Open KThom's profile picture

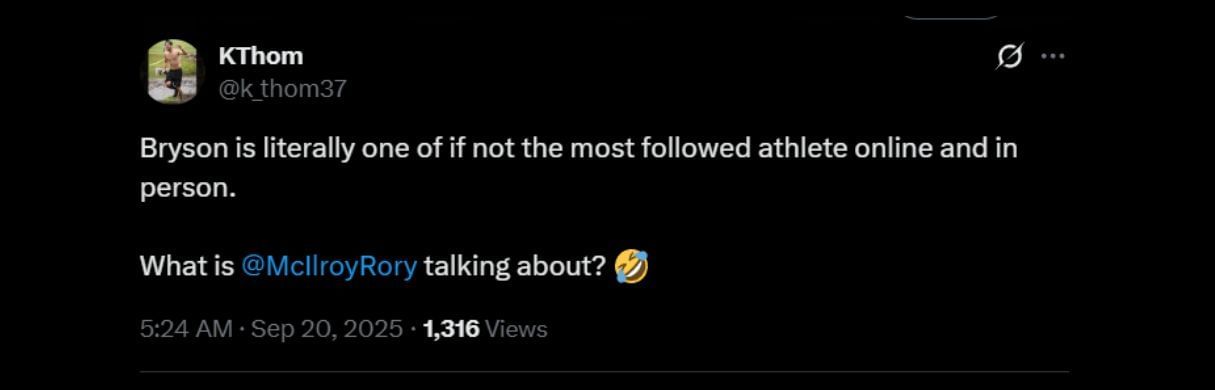tap(173, 71)
